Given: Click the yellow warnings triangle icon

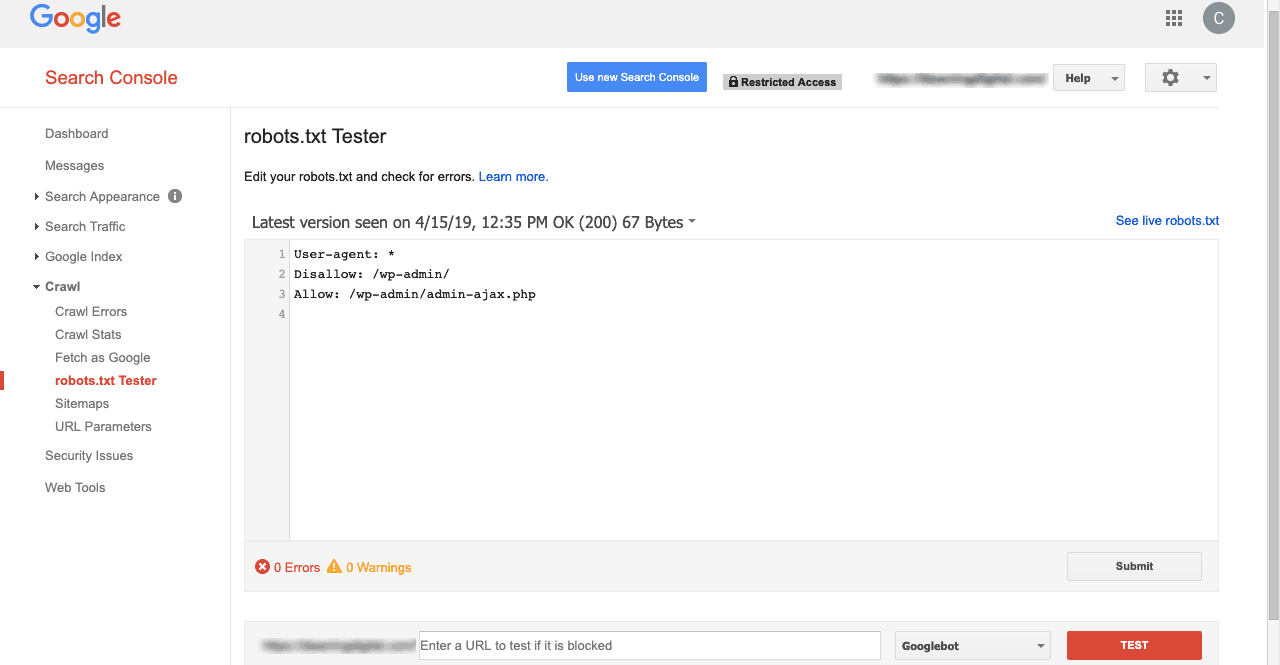Looking at the screenshot, I should 334,567.
